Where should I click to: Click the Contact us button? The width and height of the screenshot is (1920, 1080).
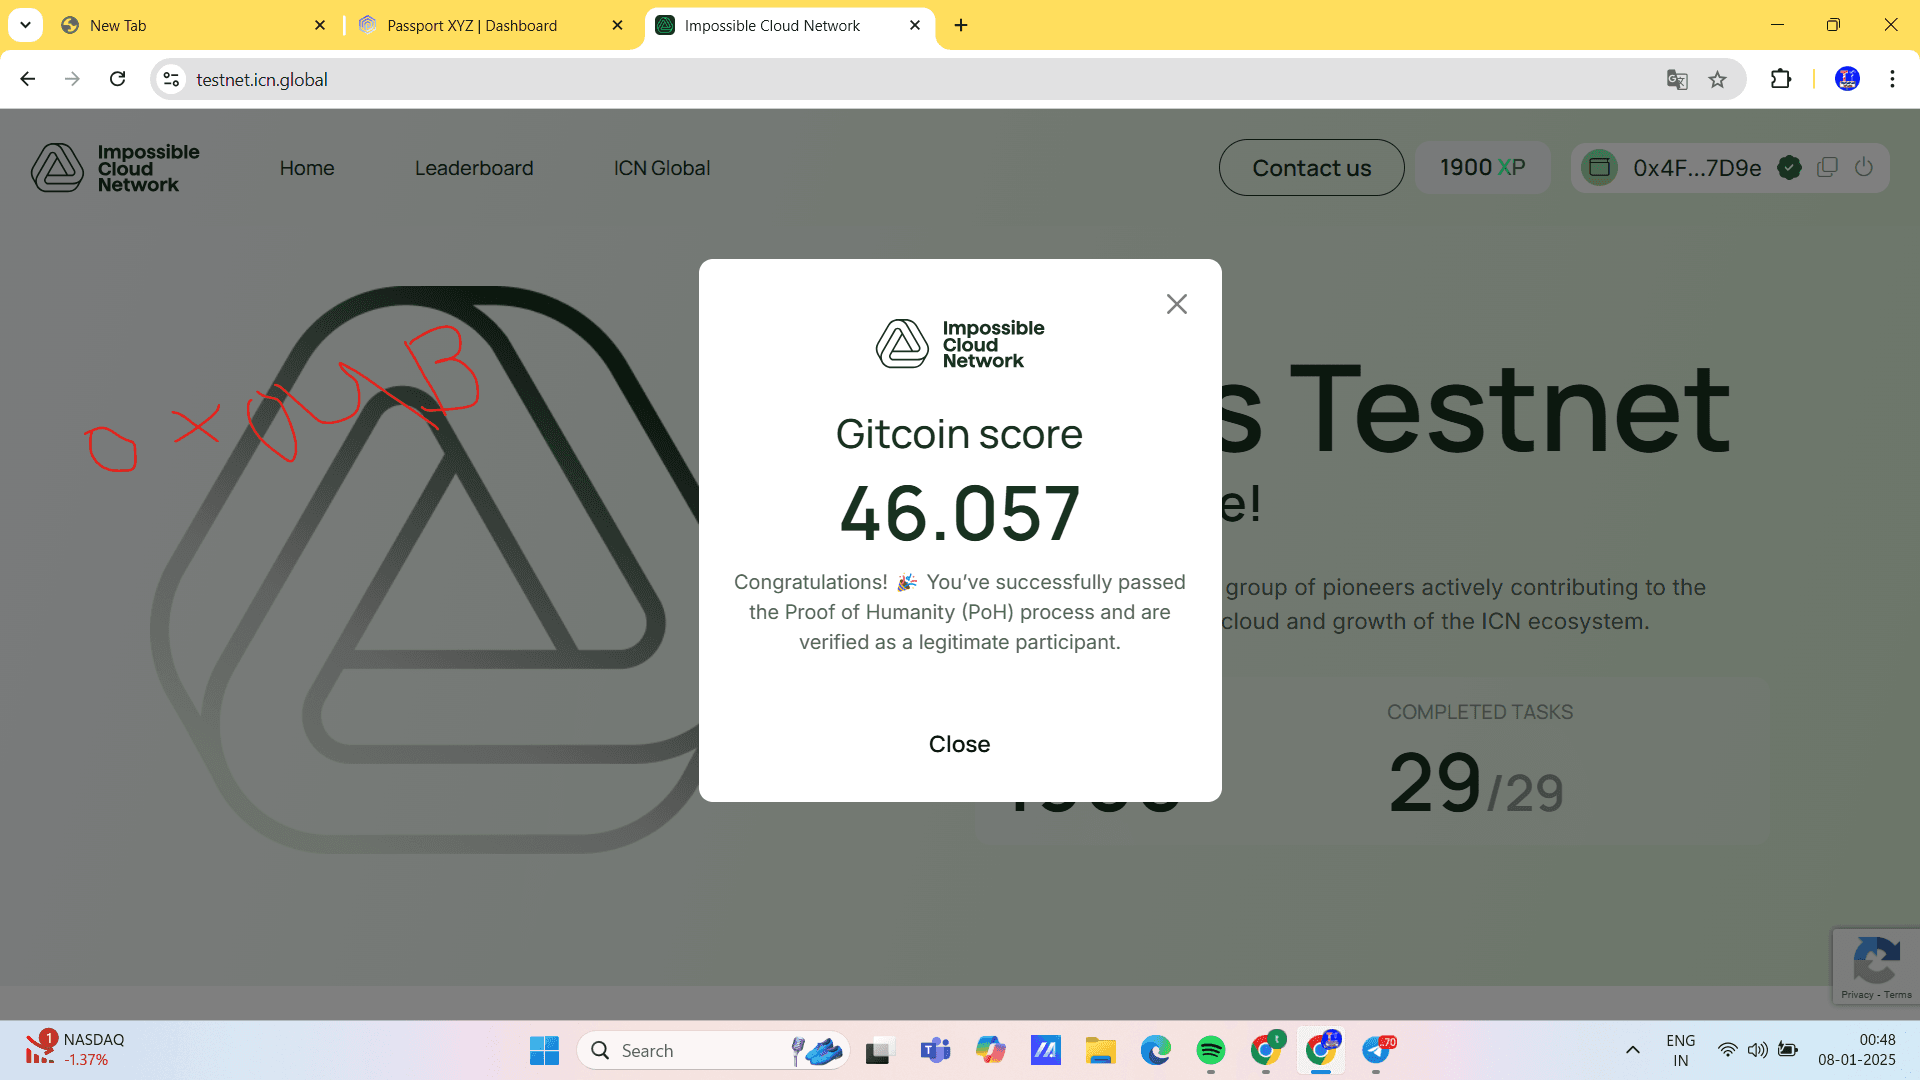pyautogui.click(x=1311, y=168)
